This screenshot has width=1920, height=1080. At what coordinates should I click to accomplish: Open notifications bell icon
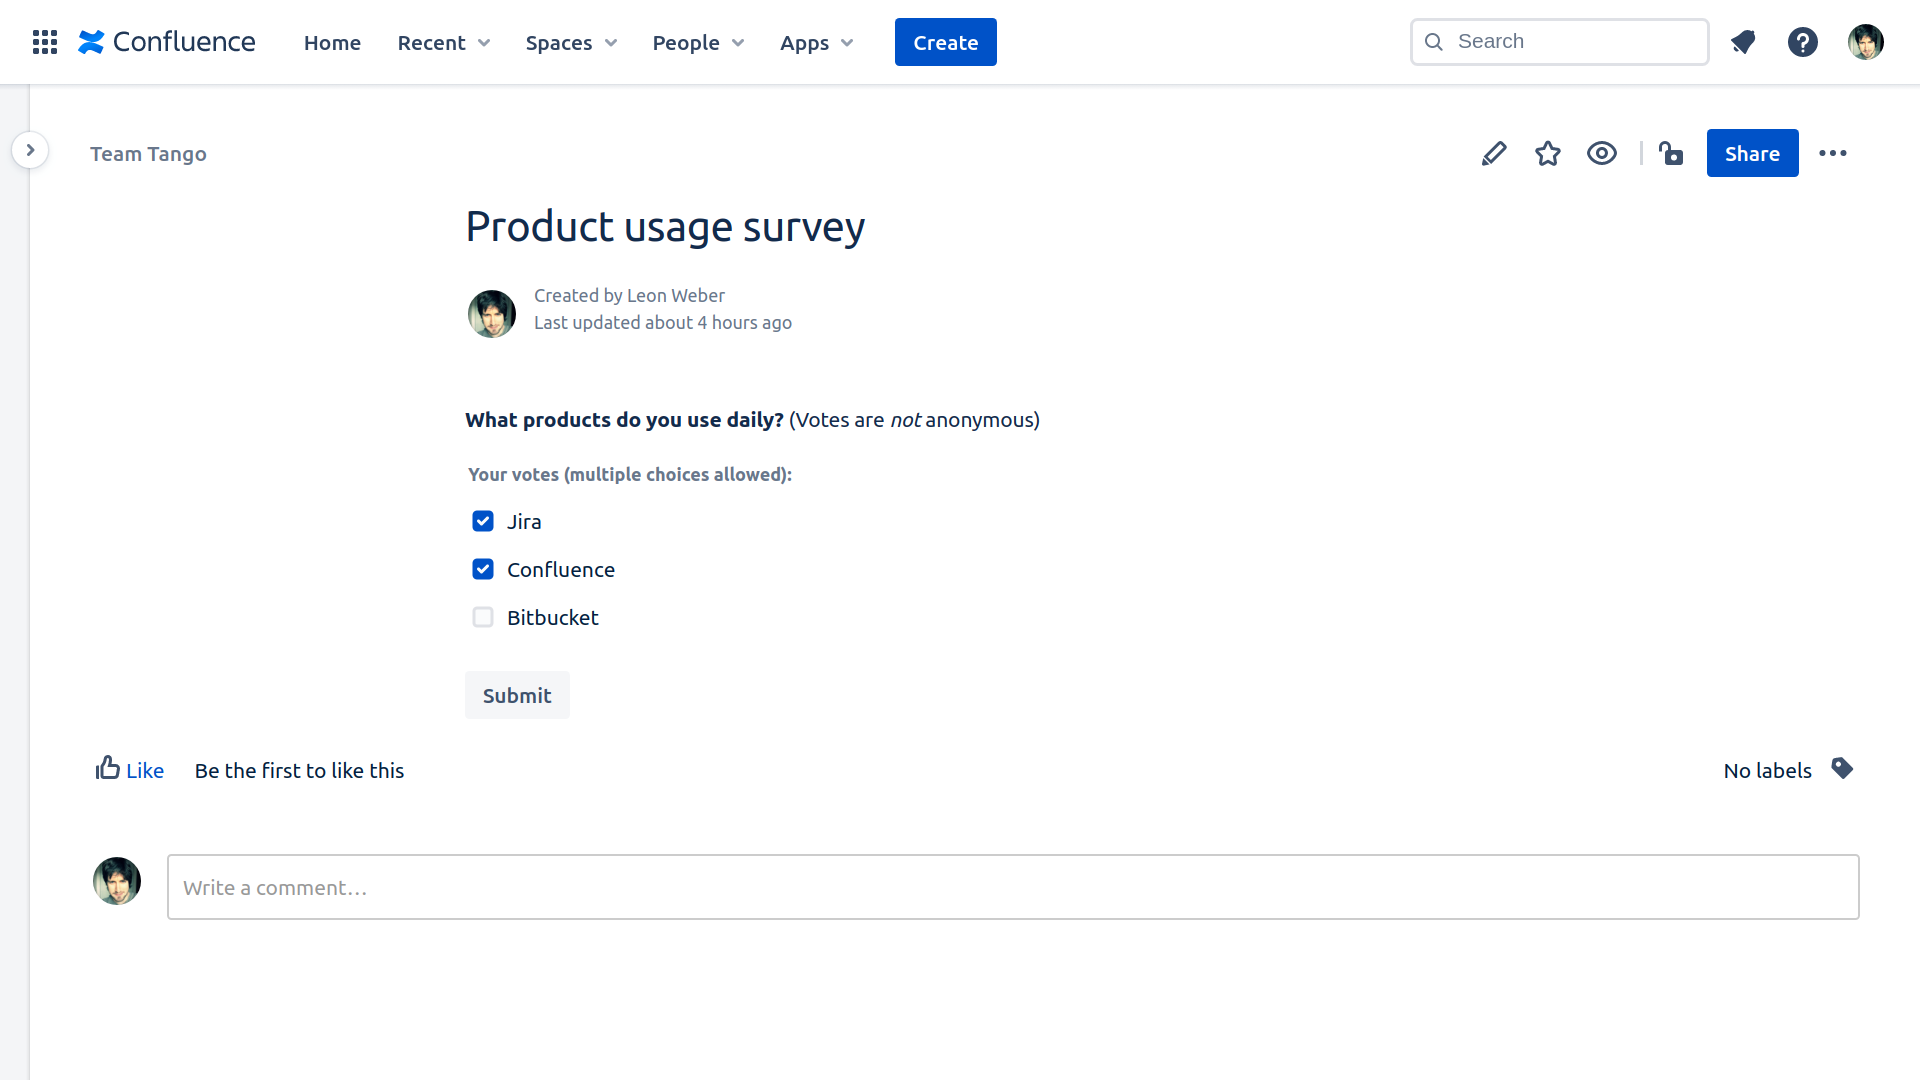[1743, 42]
